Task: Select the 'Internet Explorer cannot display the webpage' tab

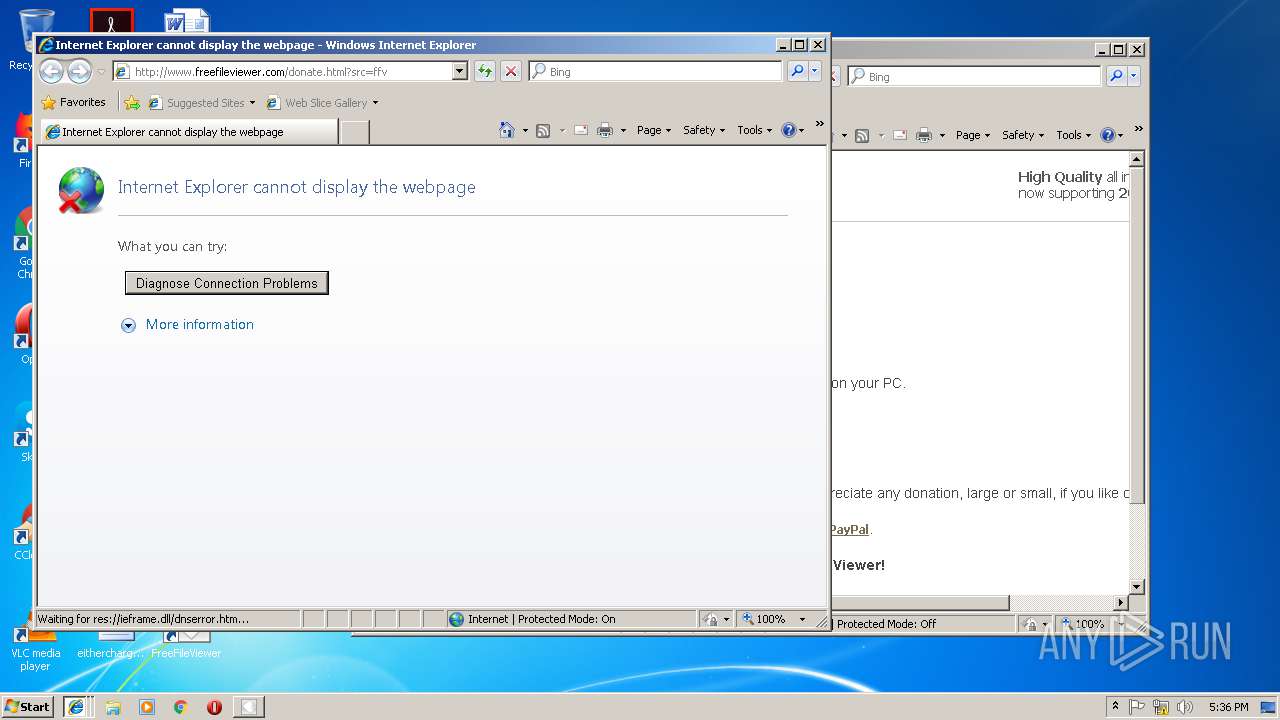Action: point(189,132)
